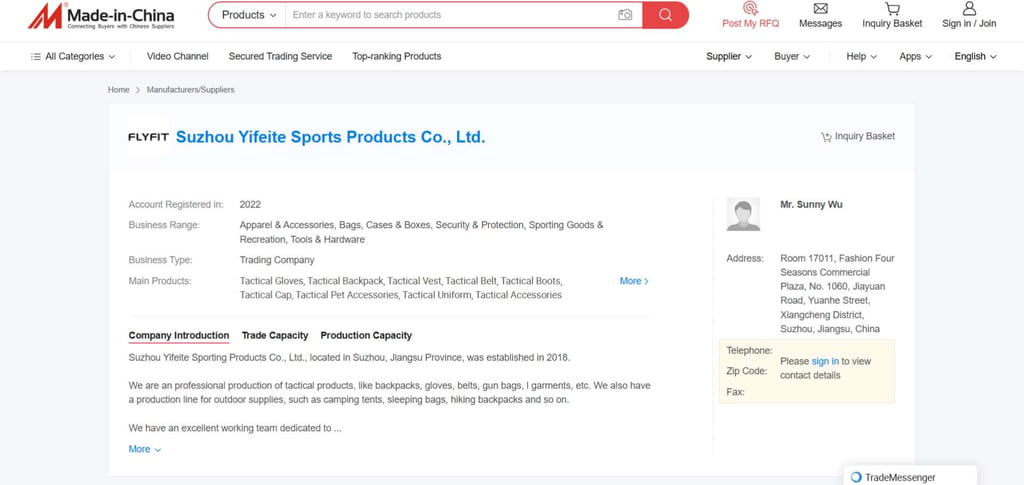Click sign in link for contact details
1024x485 pixels.
[825, 362]
